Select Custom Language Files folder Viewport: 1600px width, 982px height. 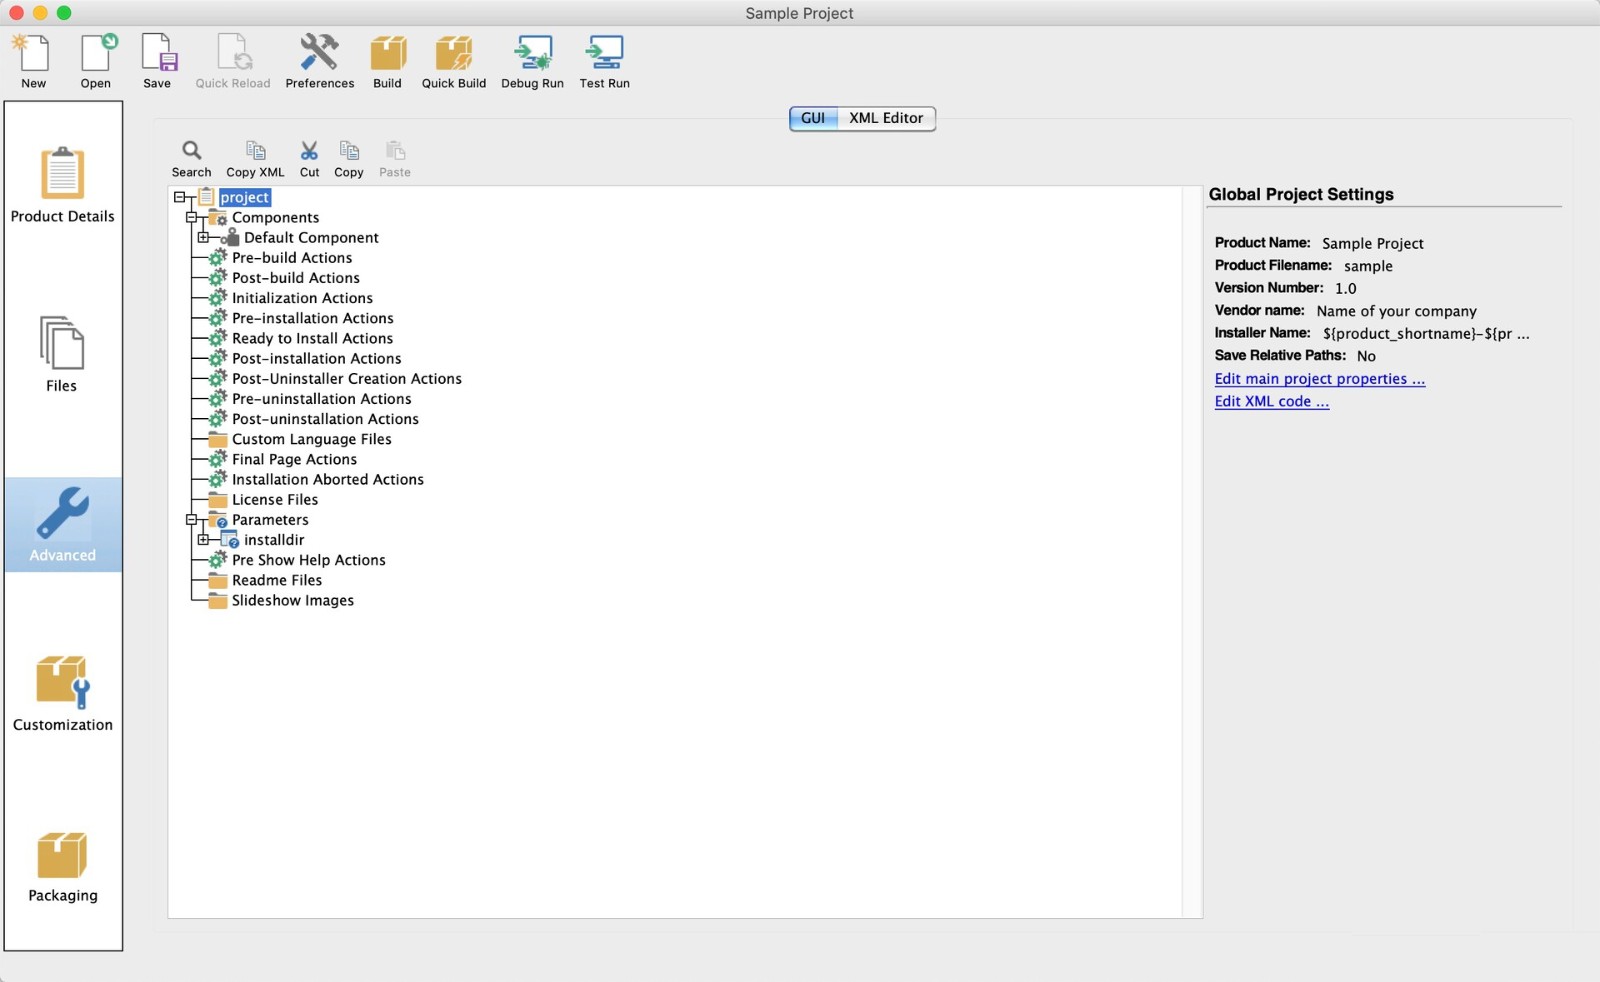312,439
